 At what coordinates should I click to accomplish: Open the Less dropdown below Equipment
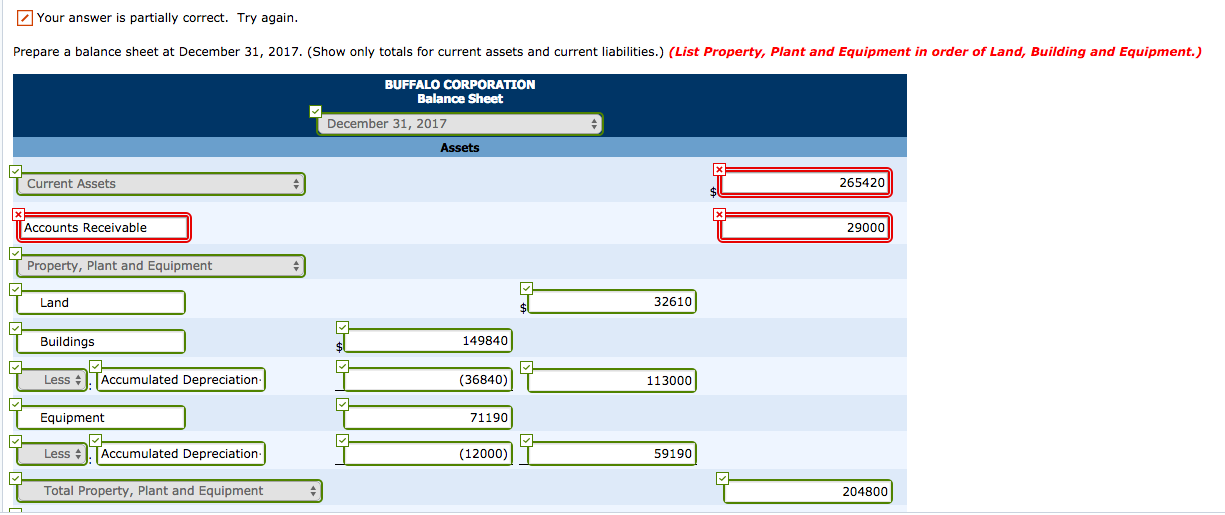coord(57,454)
